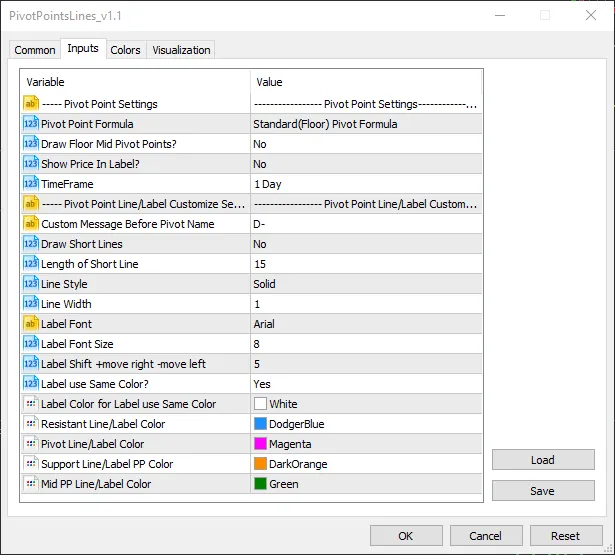Toggle the Draw Short Lines value No

click(x=365, y=244)
